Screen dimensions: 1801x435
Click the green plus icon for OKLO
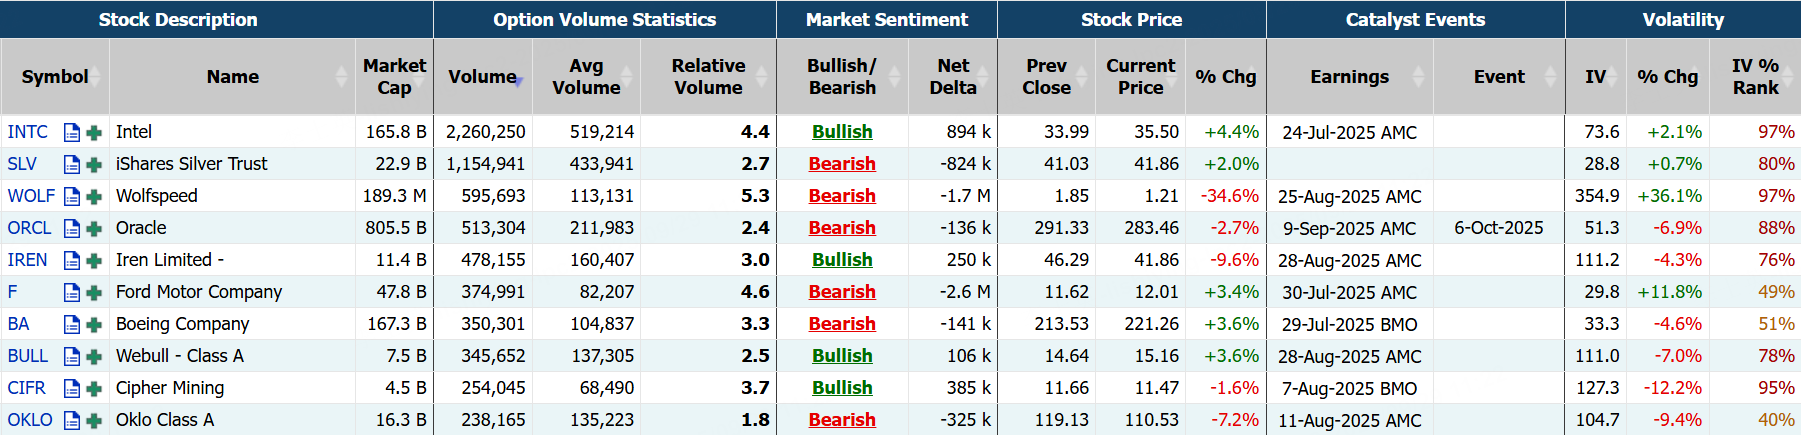point(94,421)
